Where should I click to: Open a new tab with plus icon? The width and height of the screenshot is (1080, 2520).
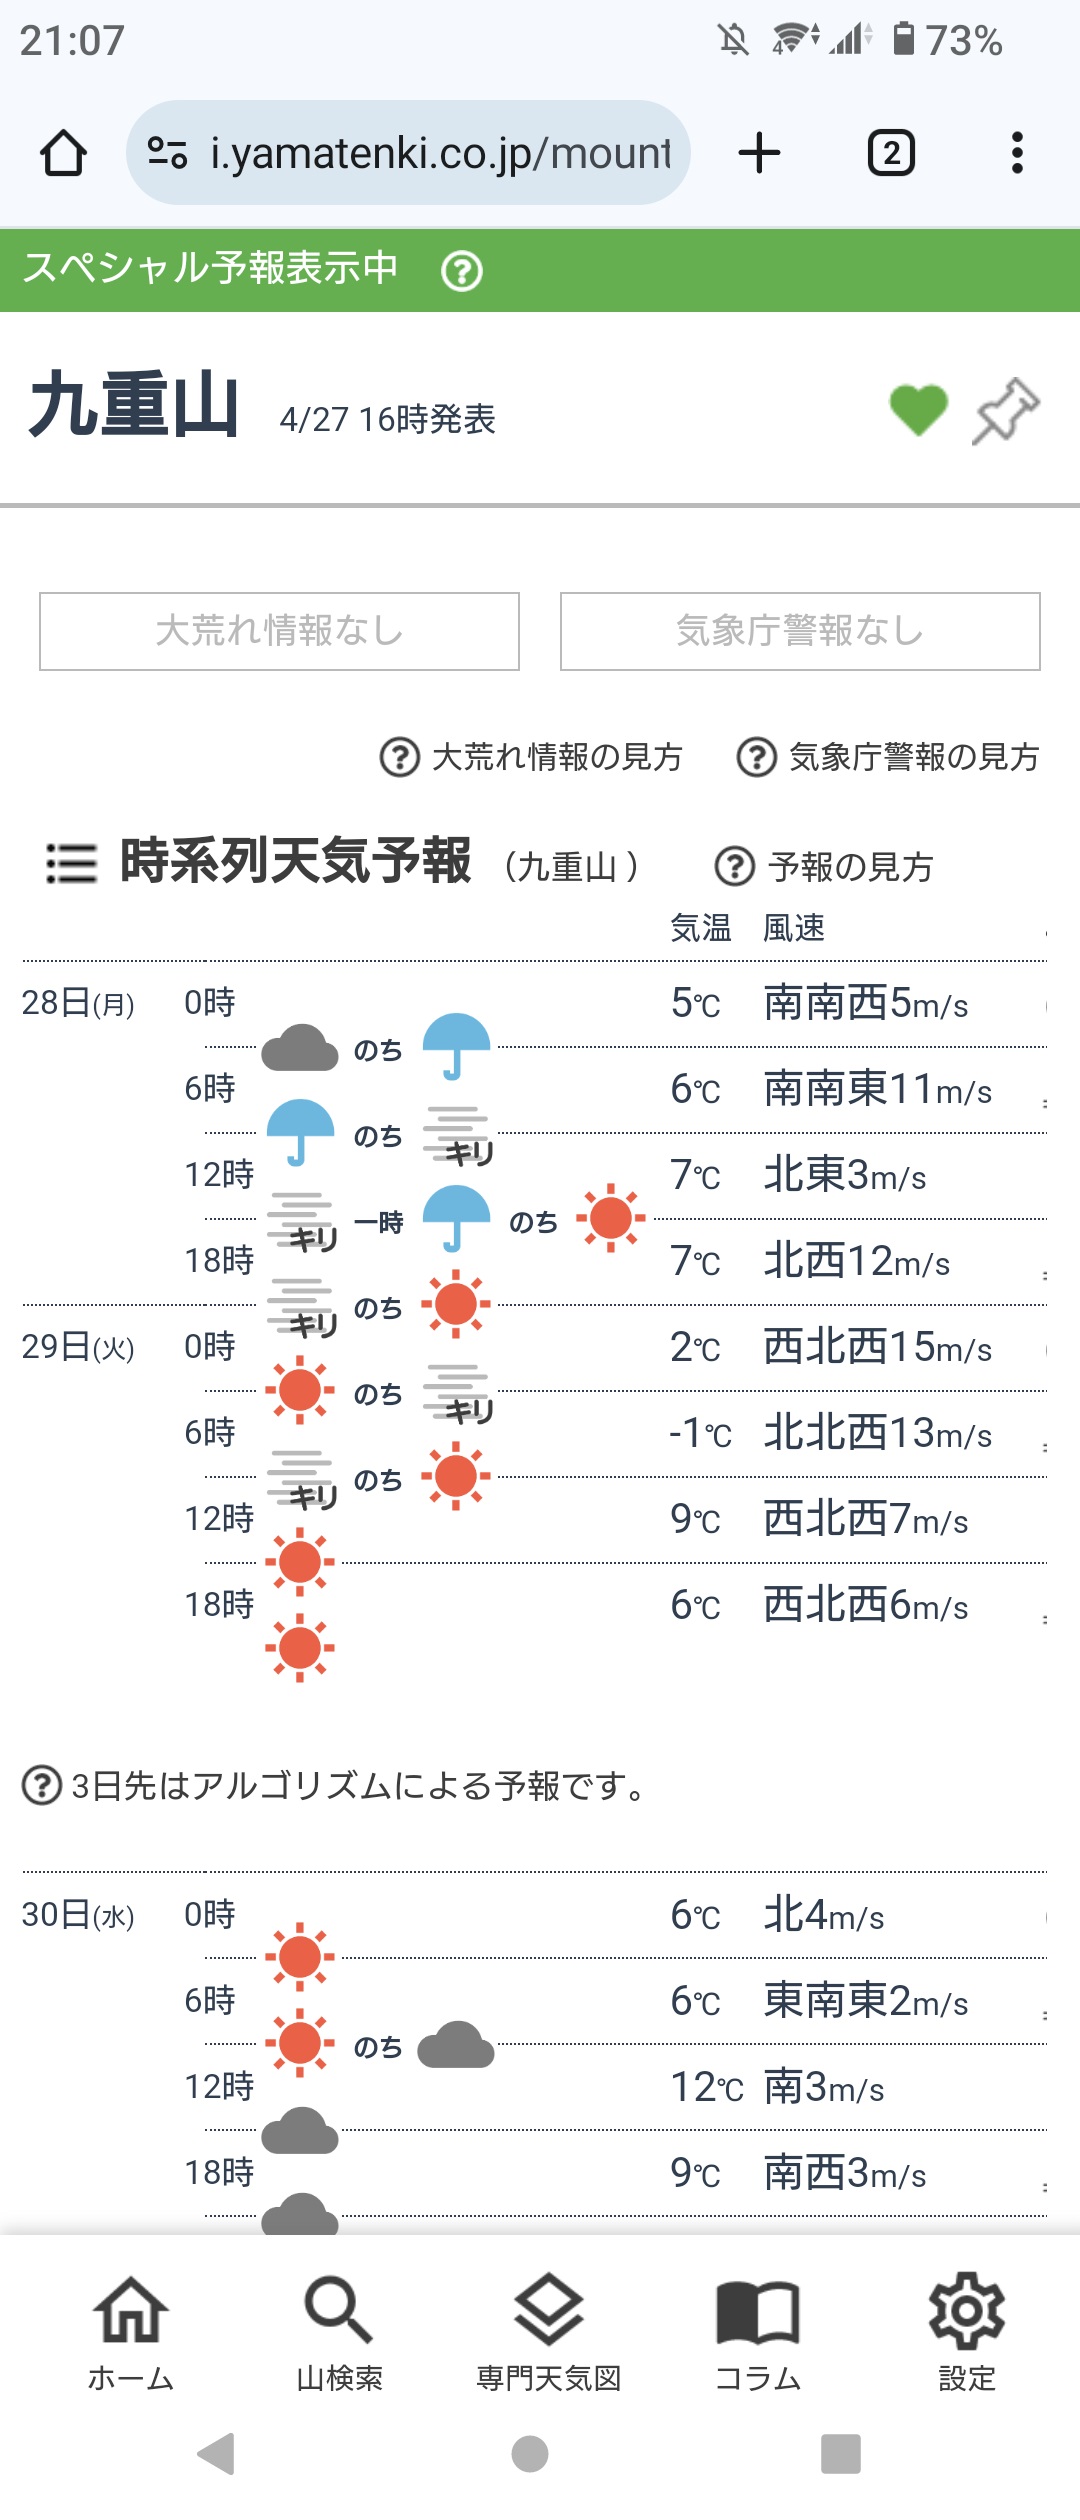point(759,154)
